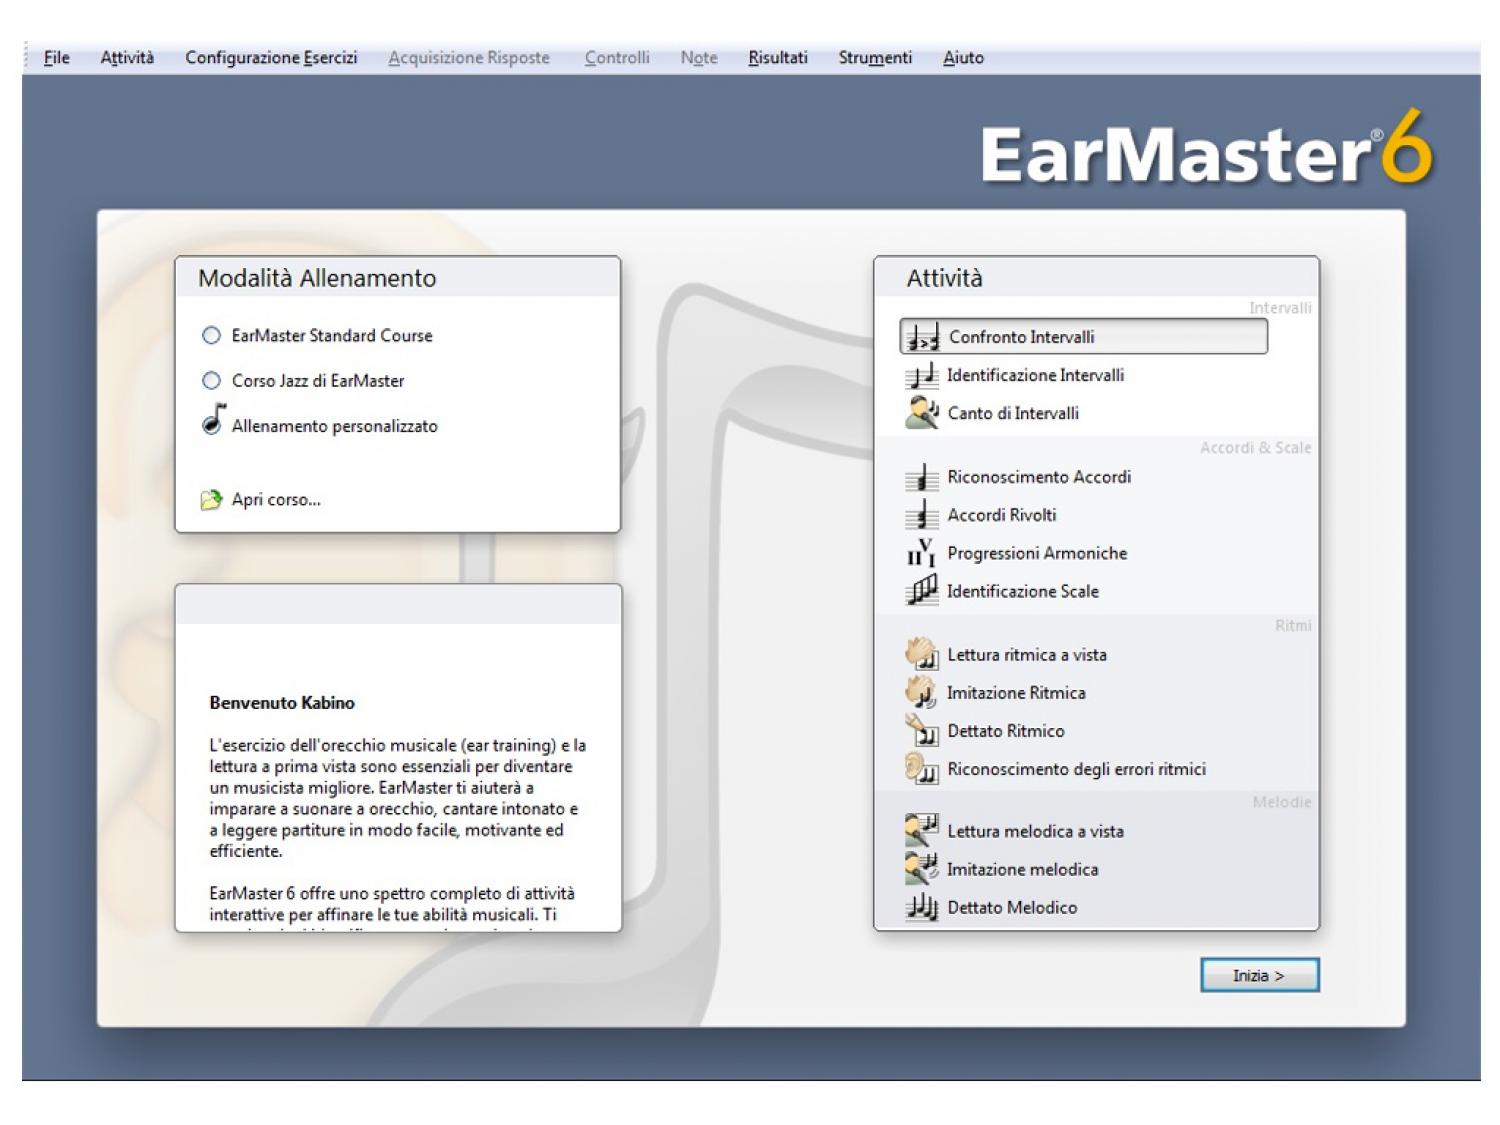
Task: Click the Confronto Intervalli activity icon
Action: point(922,338)
